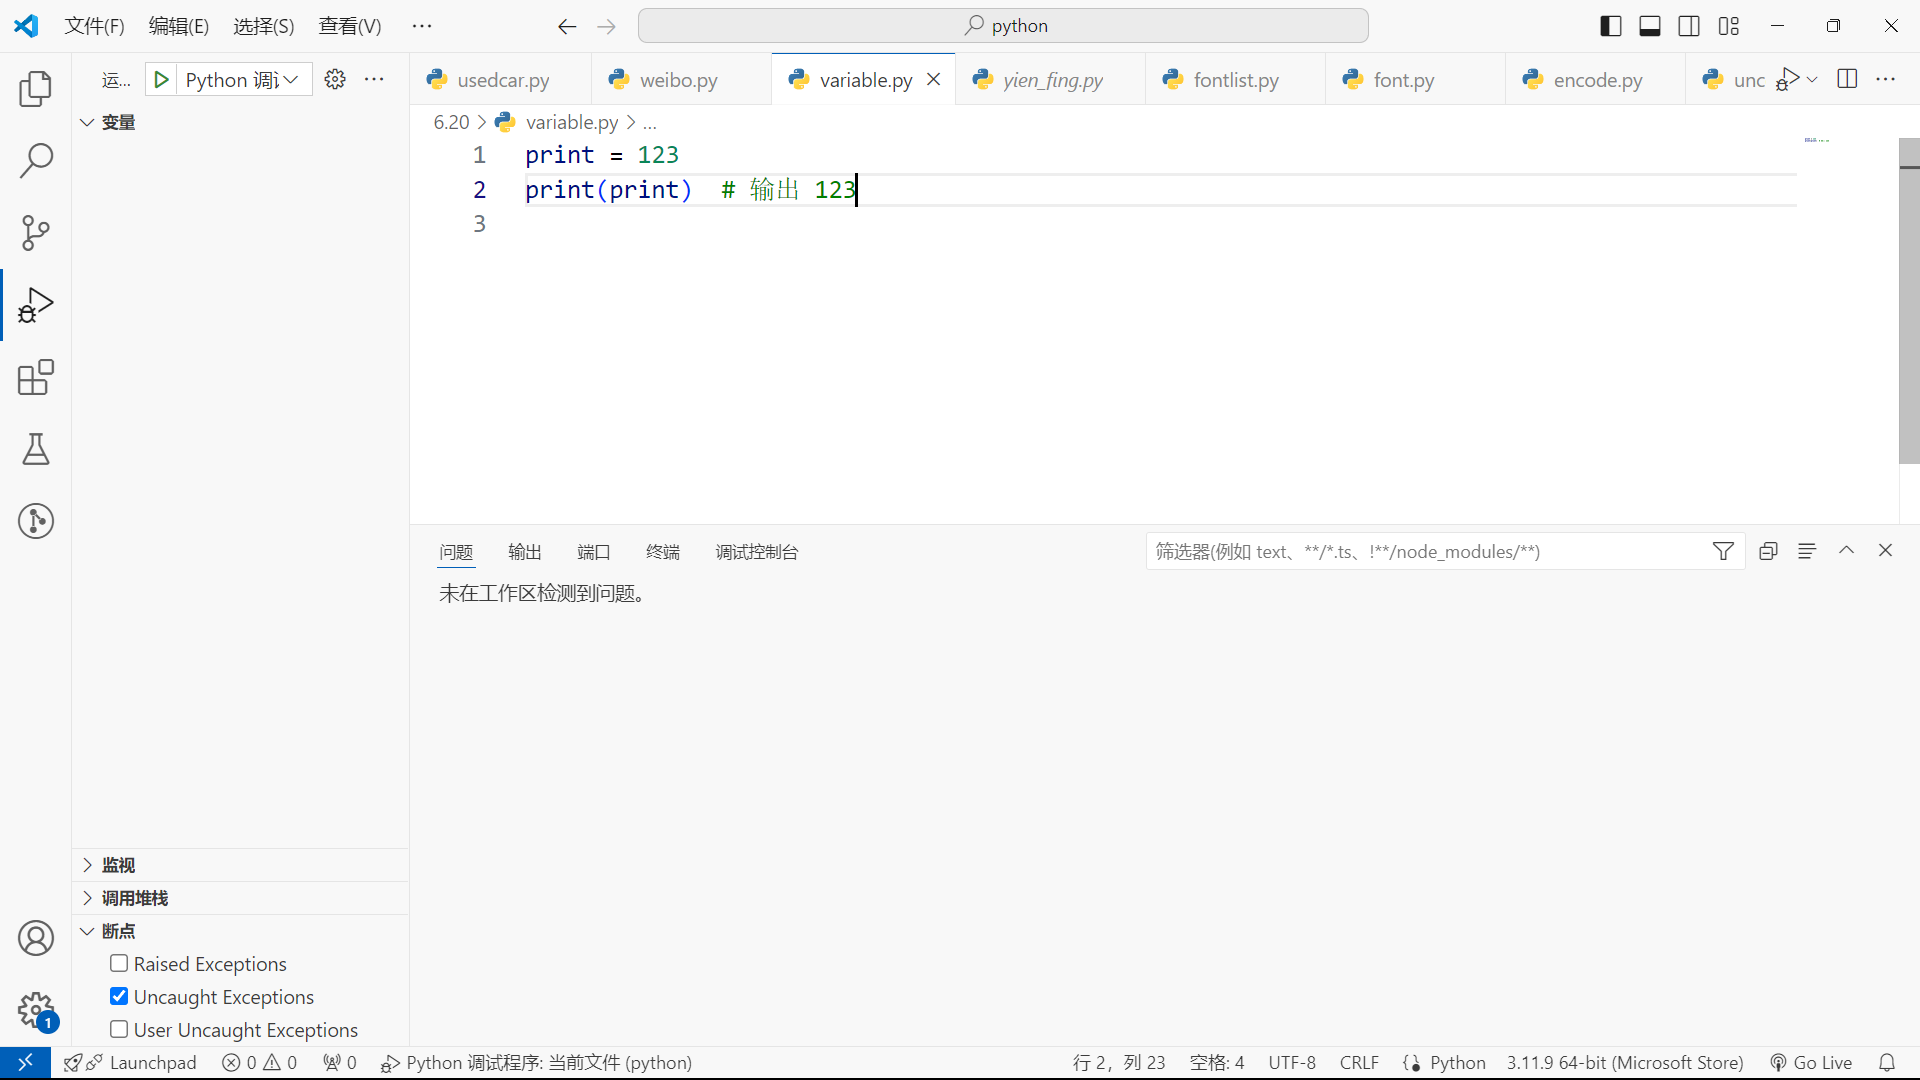Enable Raised Exceptions breakpoint checkbox
Viewport: 1920px width, 1080px height.
(119, 963)
